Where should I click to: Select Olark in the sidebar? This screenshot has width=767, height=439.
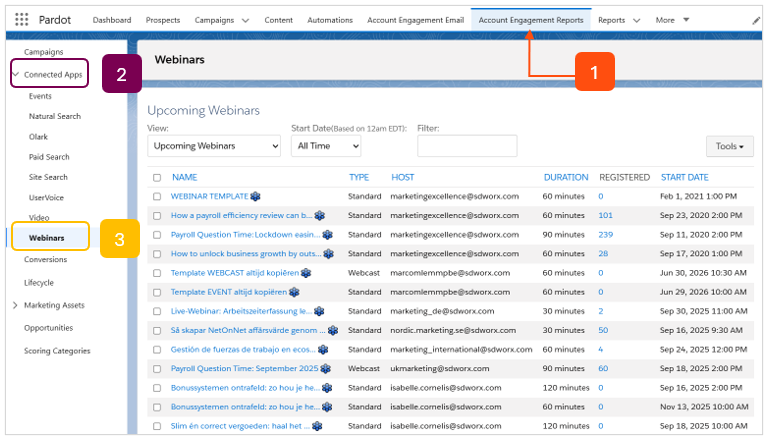pyautogui.click(x=38, y=137)
